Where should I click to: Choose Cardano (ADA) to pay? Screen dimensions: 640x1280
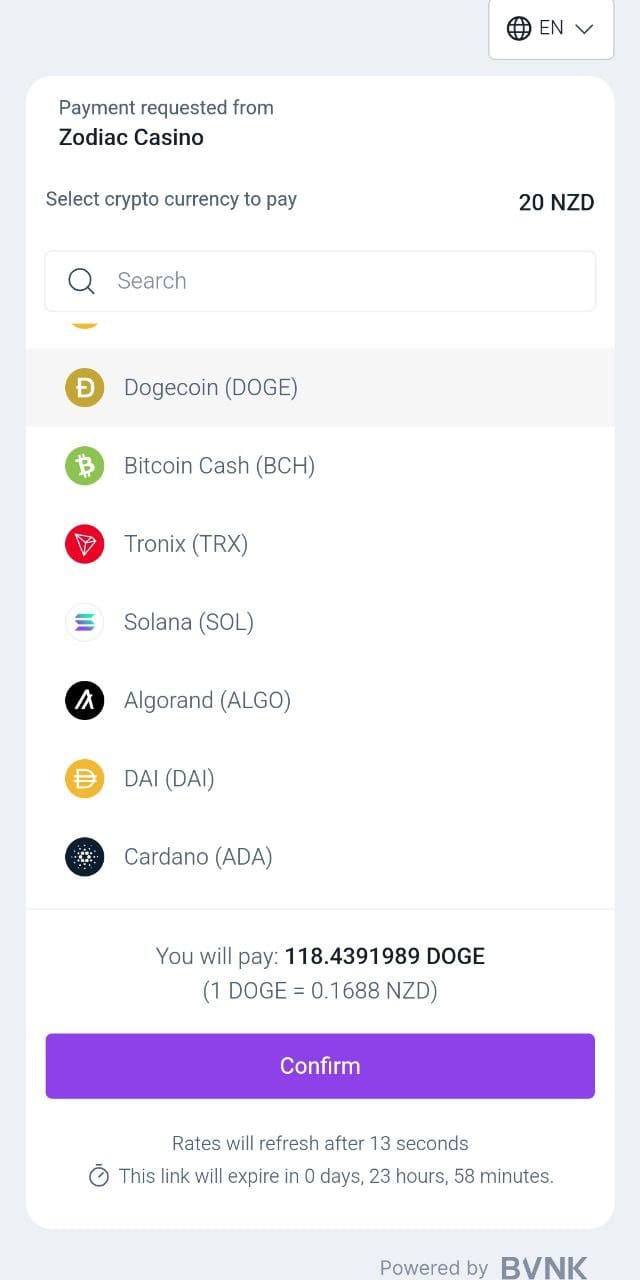[x=198, y=857]
